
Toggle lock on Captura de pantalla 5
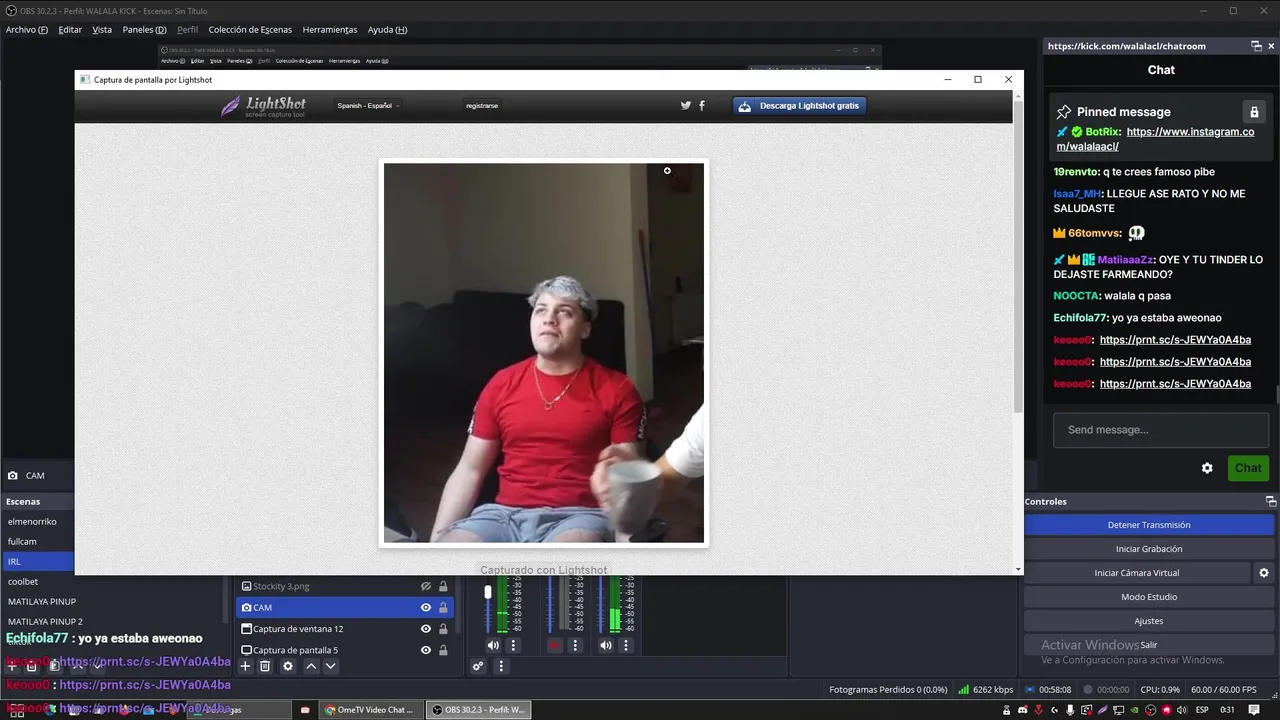pyautogui.click(x=443, y=650)
